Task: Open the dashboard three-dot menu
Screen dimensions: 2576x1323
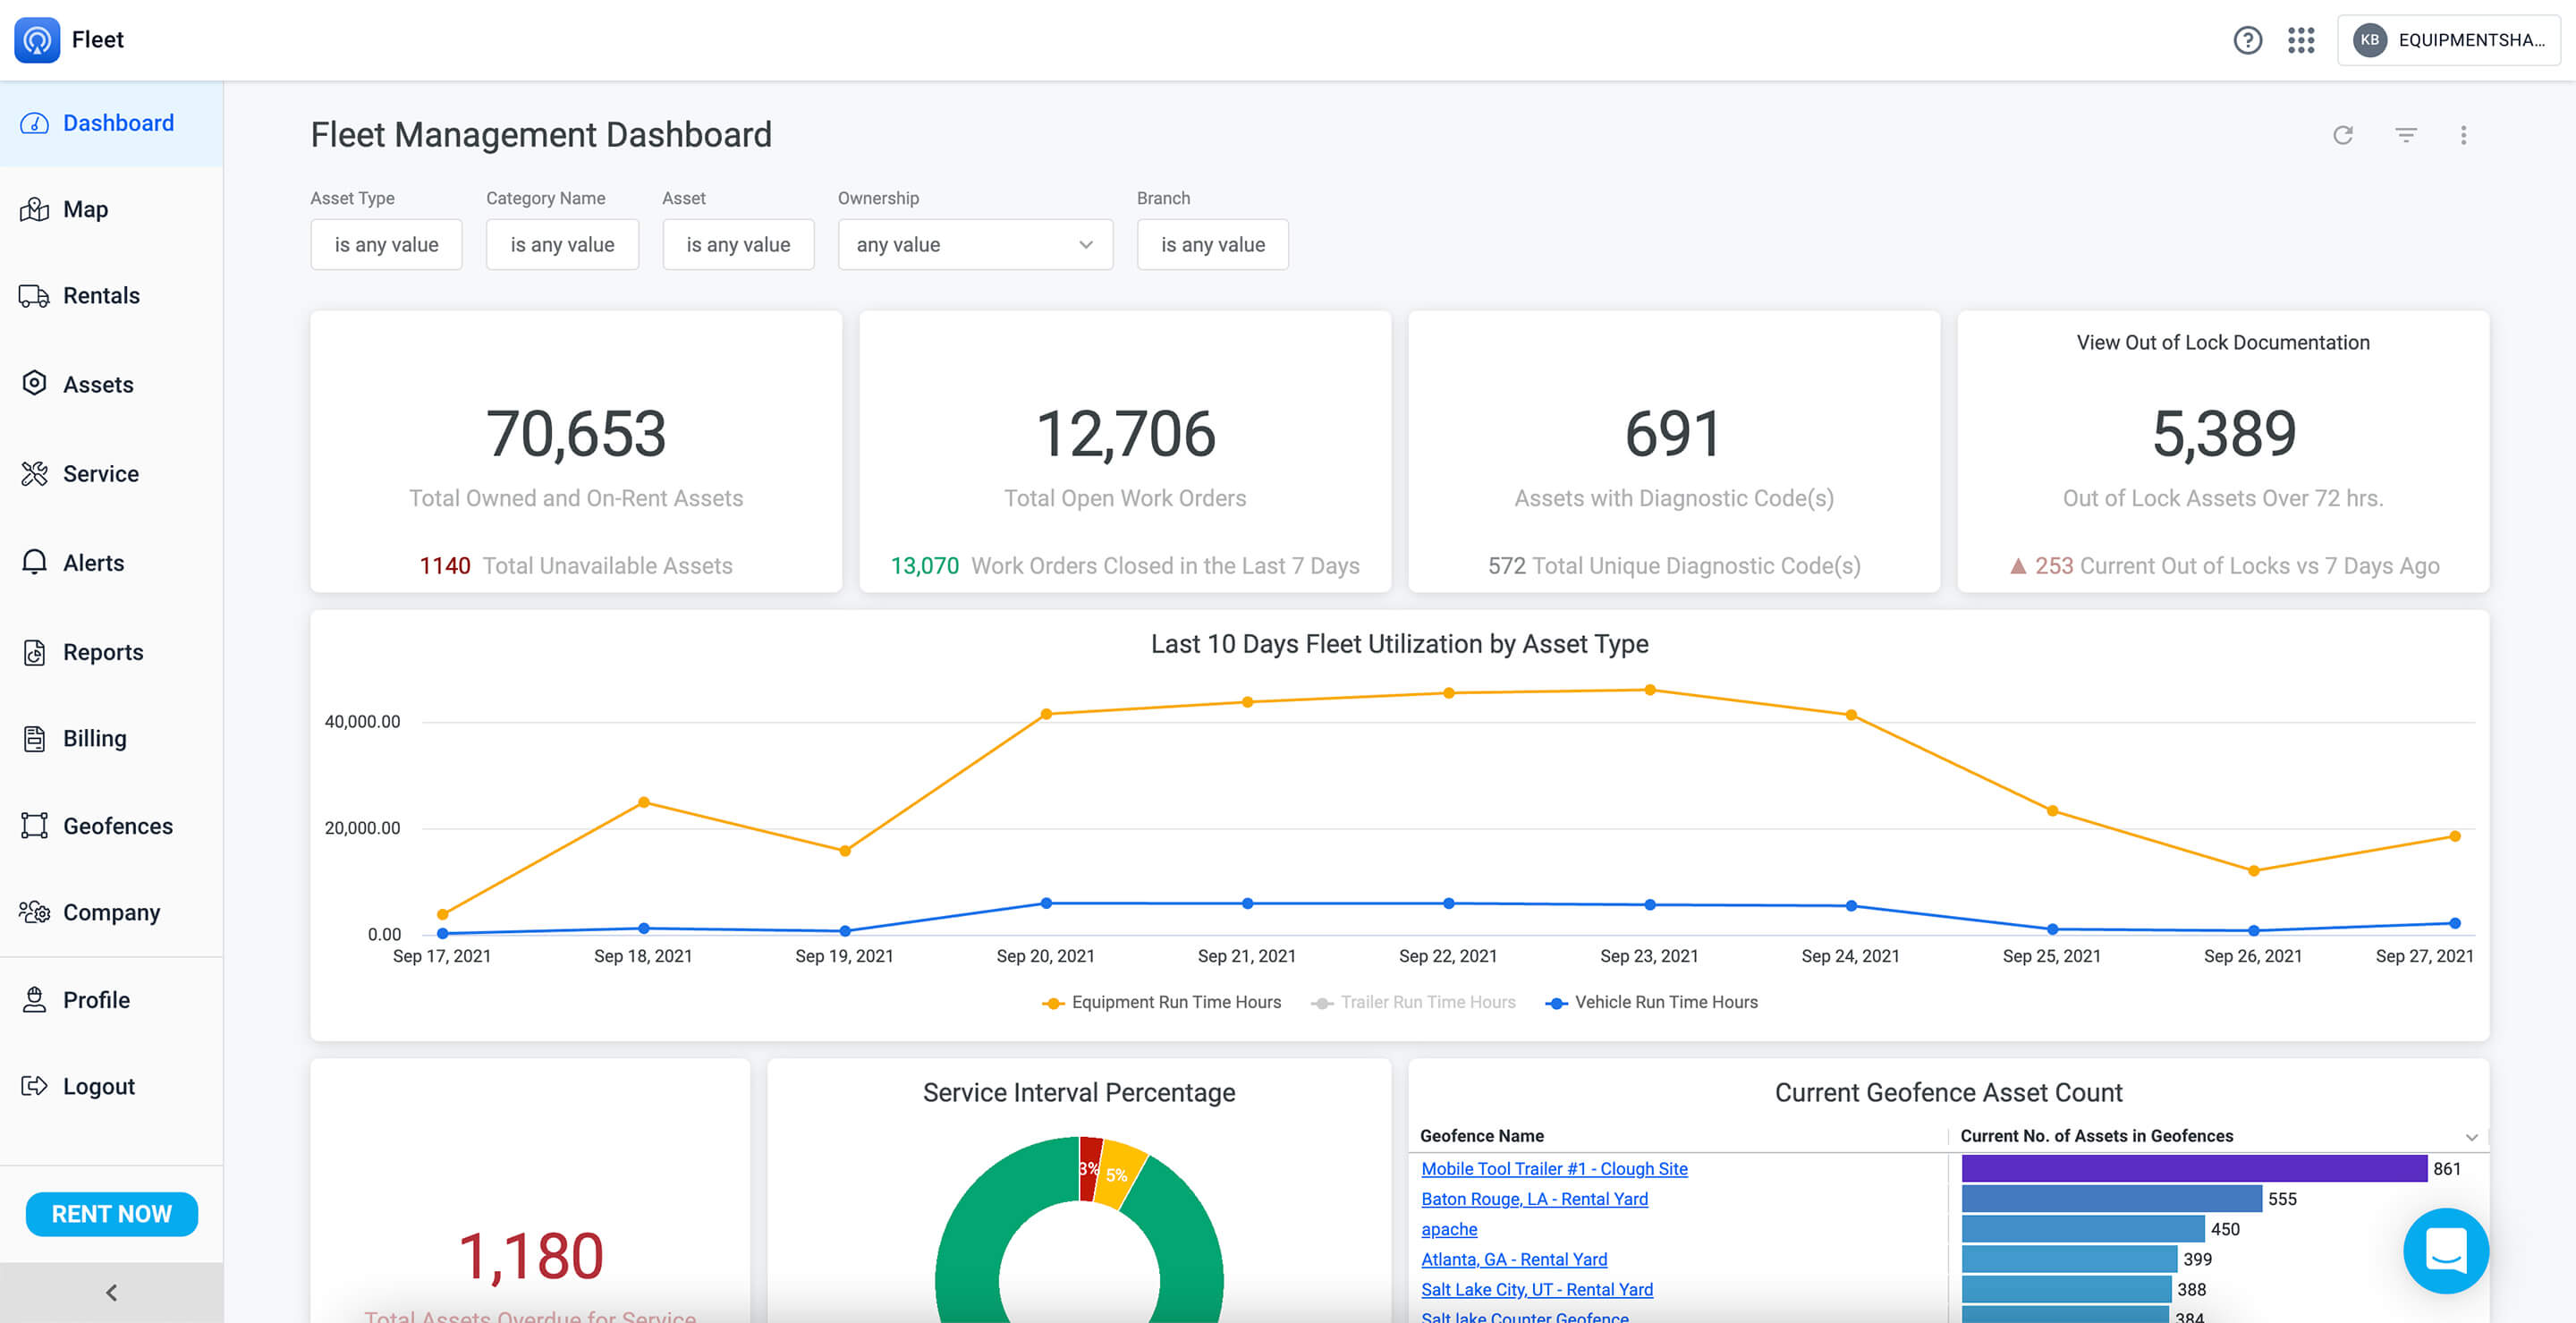Action: (x=2465, y=135)
